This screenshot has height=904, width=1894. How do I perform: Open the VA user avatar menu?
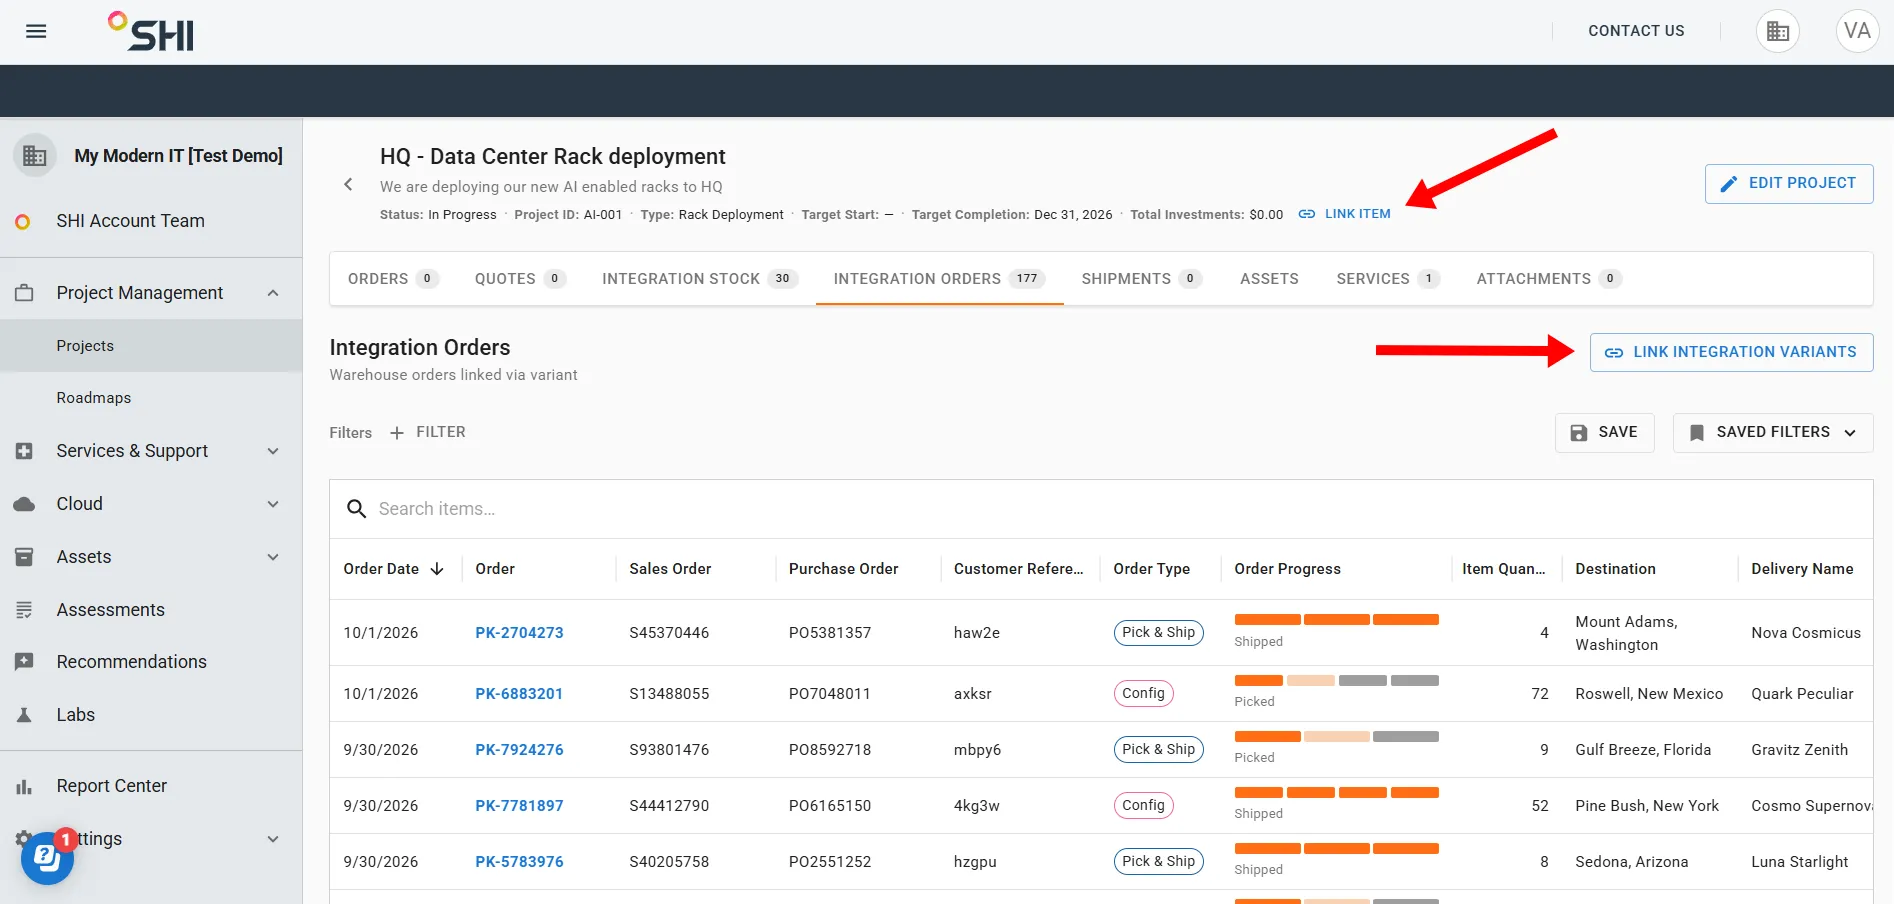pyautogui.click(x=1857, y=31)
